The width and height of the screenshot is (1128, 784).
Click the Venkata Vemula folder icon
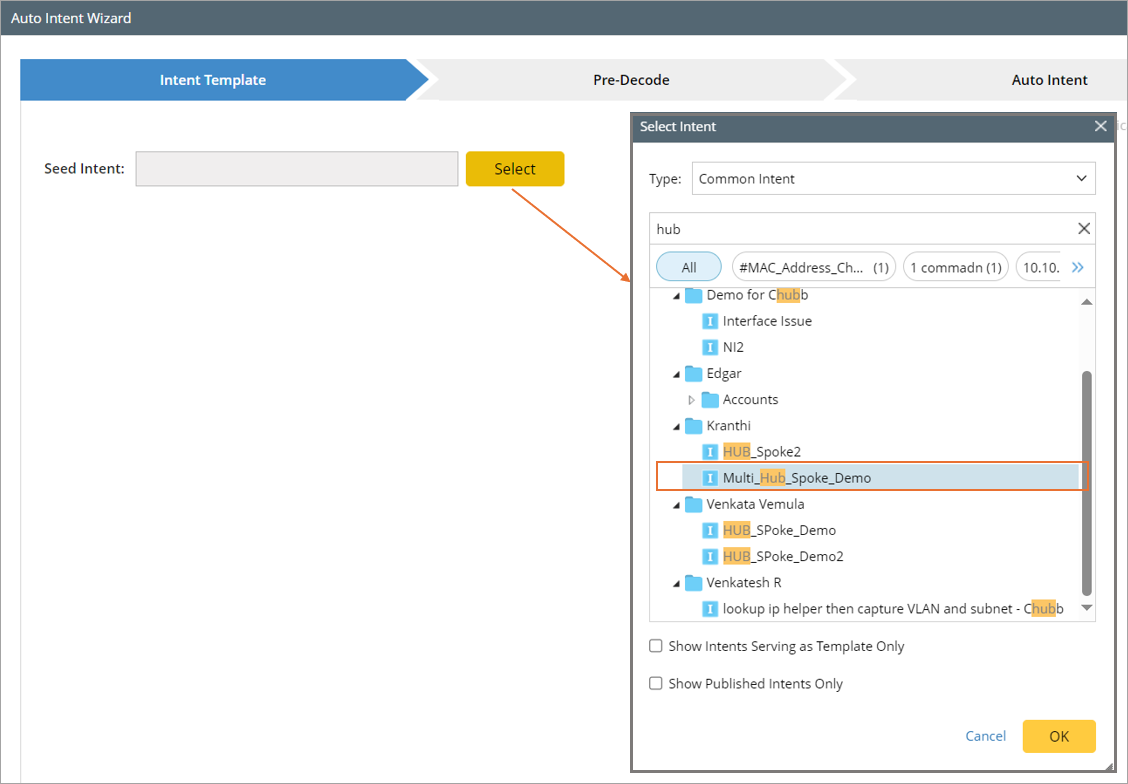(693, 504)
